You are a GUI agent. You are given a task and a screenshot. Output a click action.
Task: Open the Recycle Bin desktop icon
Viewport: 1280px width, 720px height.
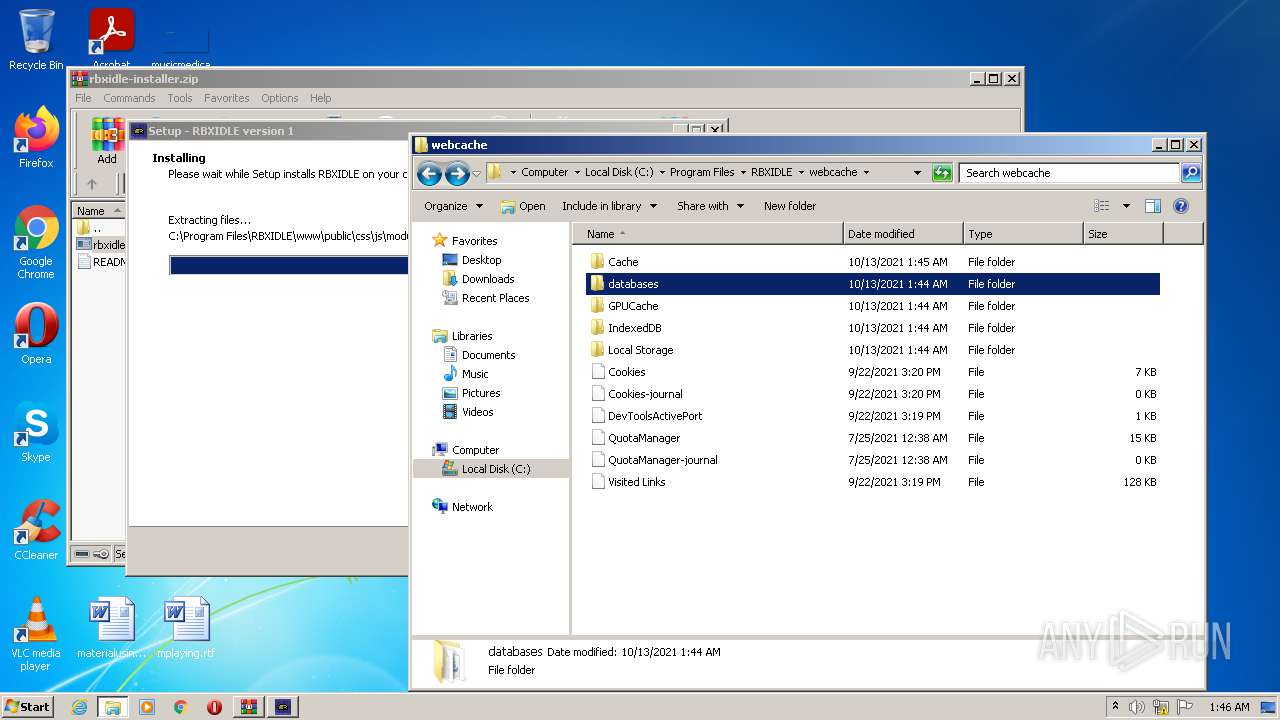click(x=36, y=40)
